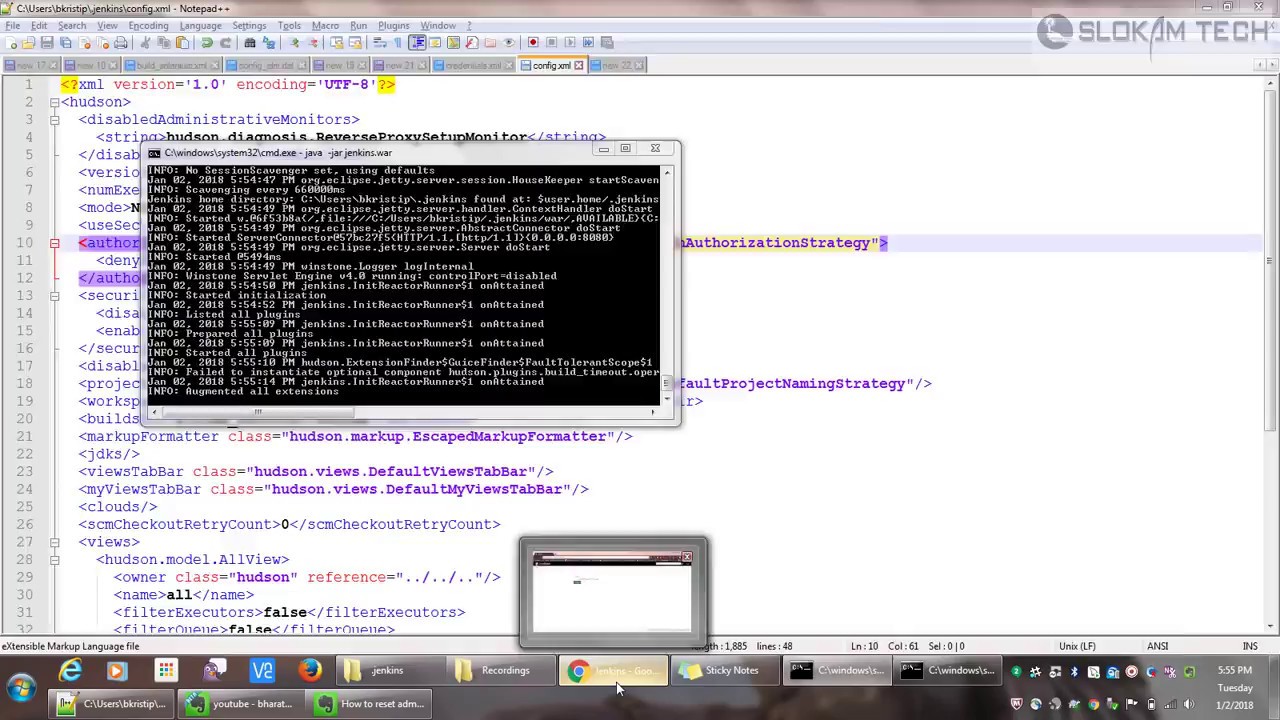Open the Function List panel icon
The height and width of the screenshot is (720, 1280).
[472, 43]
